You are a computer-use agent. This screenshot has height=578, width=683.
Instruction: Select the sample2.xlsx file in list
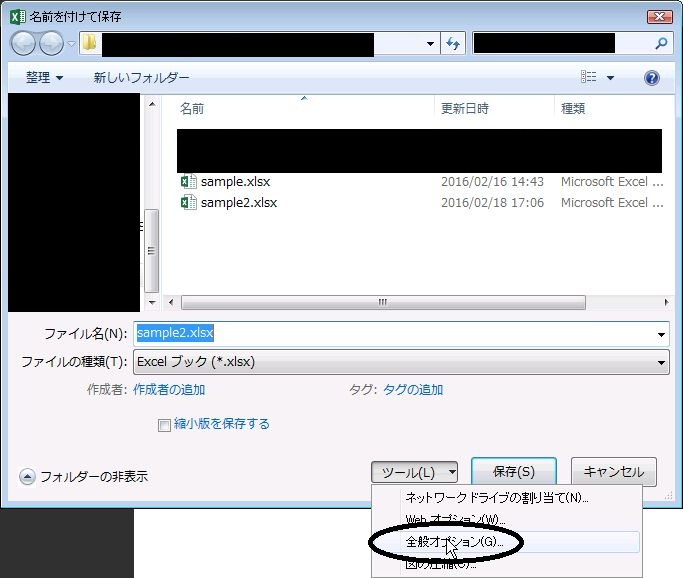tap(238, 202)
